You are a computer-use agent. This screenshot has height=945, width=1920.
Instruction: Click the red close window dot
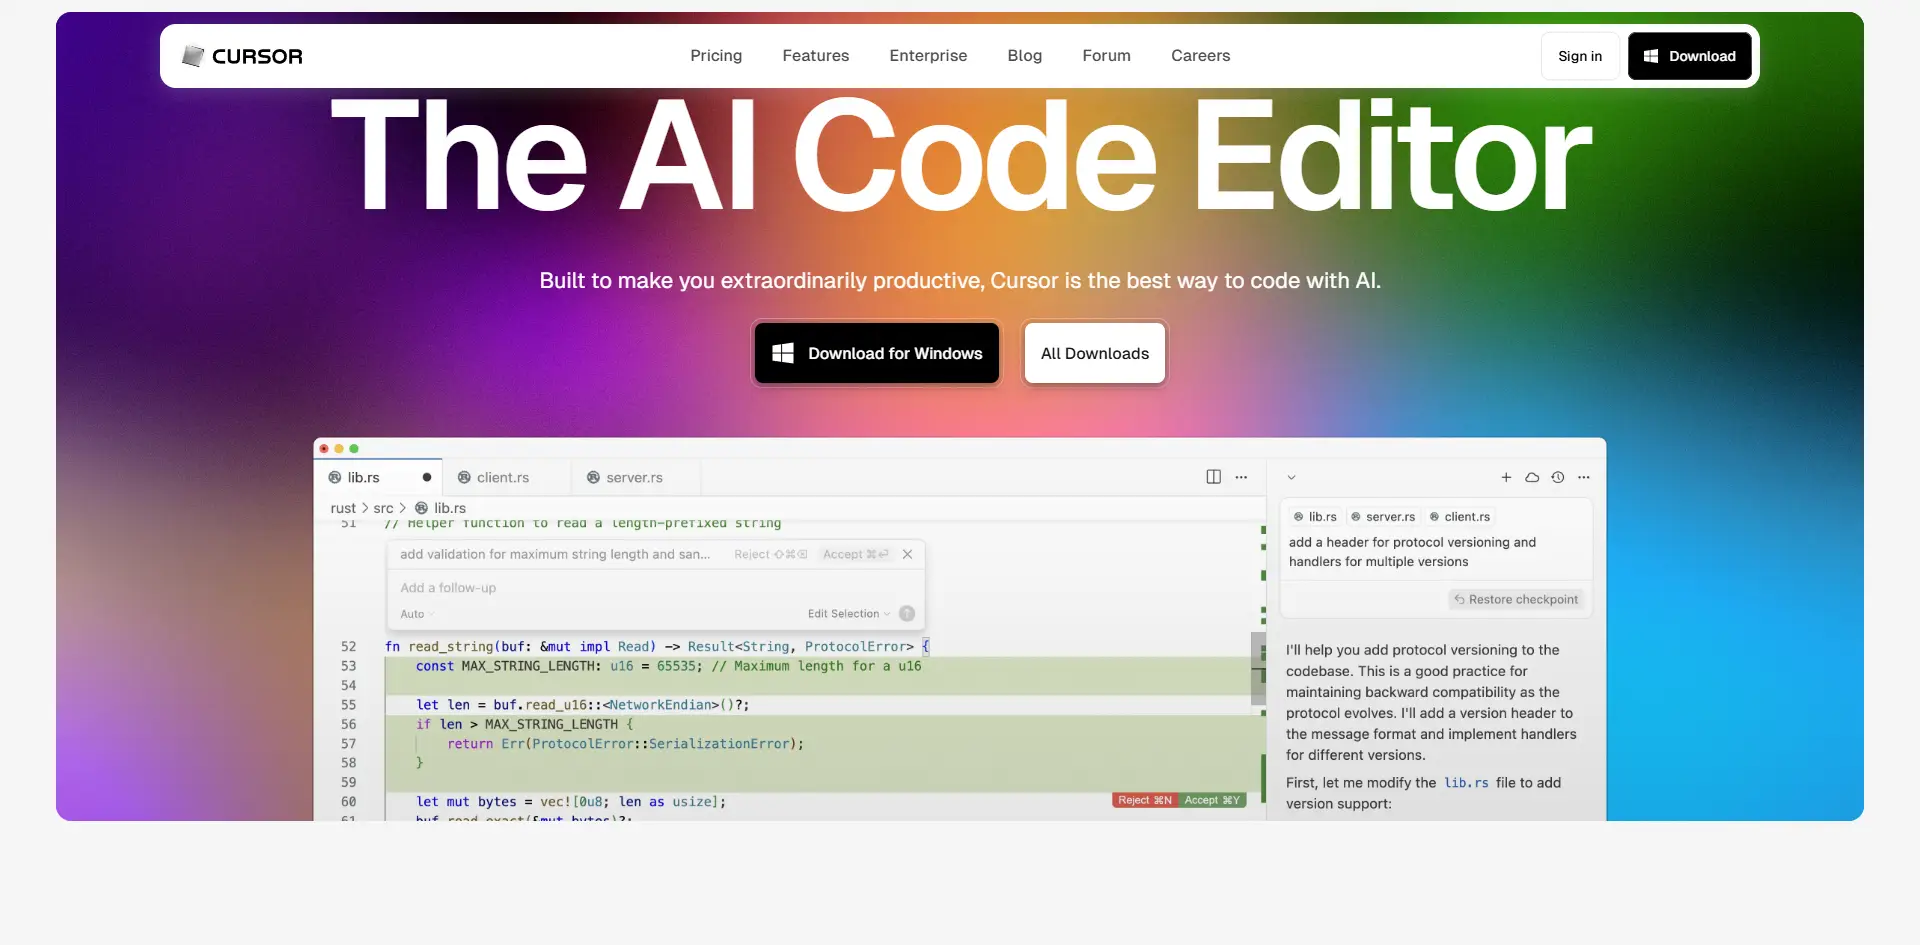click(324, 449)
